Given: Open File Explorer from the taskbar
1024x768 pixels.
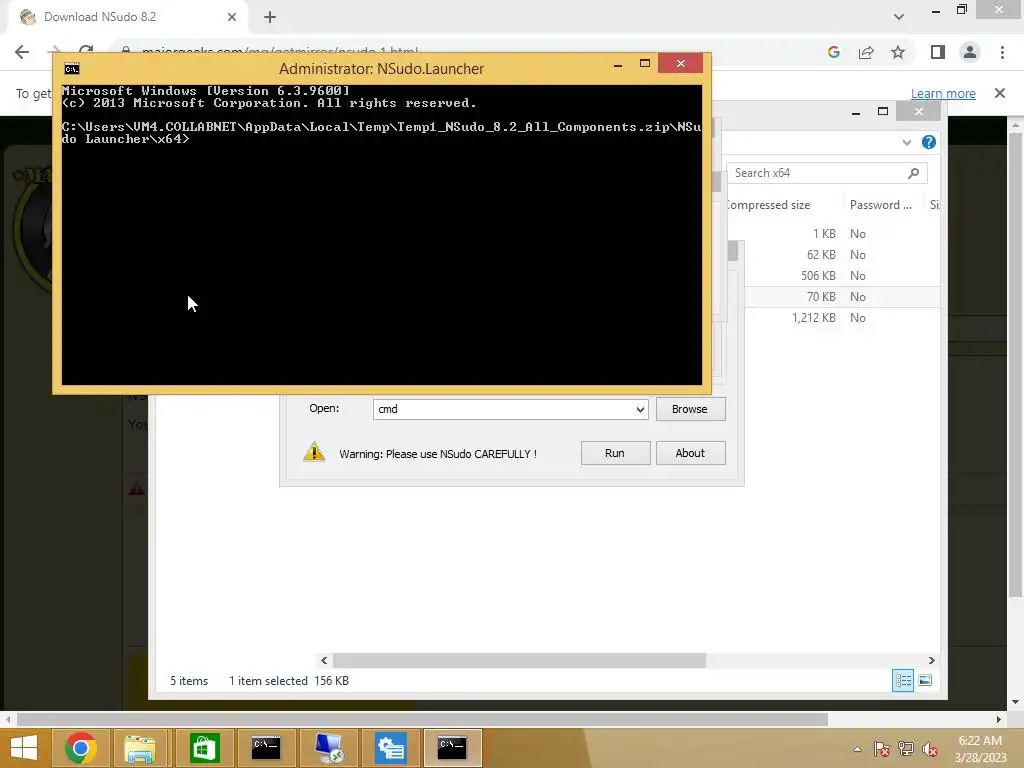Looking at the screenshot, I should tap(140, 748).
